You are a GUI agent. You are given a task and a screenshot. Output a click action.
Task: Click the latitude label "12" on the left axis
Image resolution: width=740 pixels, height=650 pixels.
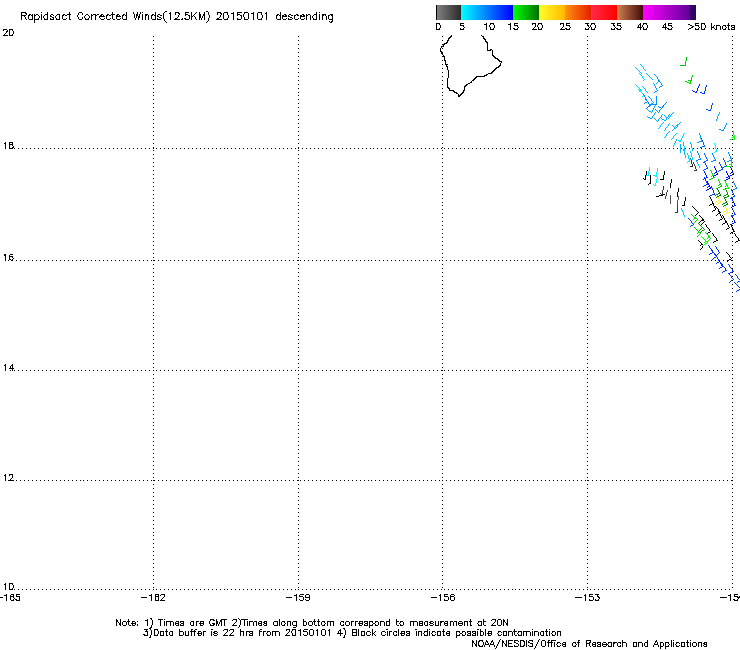point(8,478)
